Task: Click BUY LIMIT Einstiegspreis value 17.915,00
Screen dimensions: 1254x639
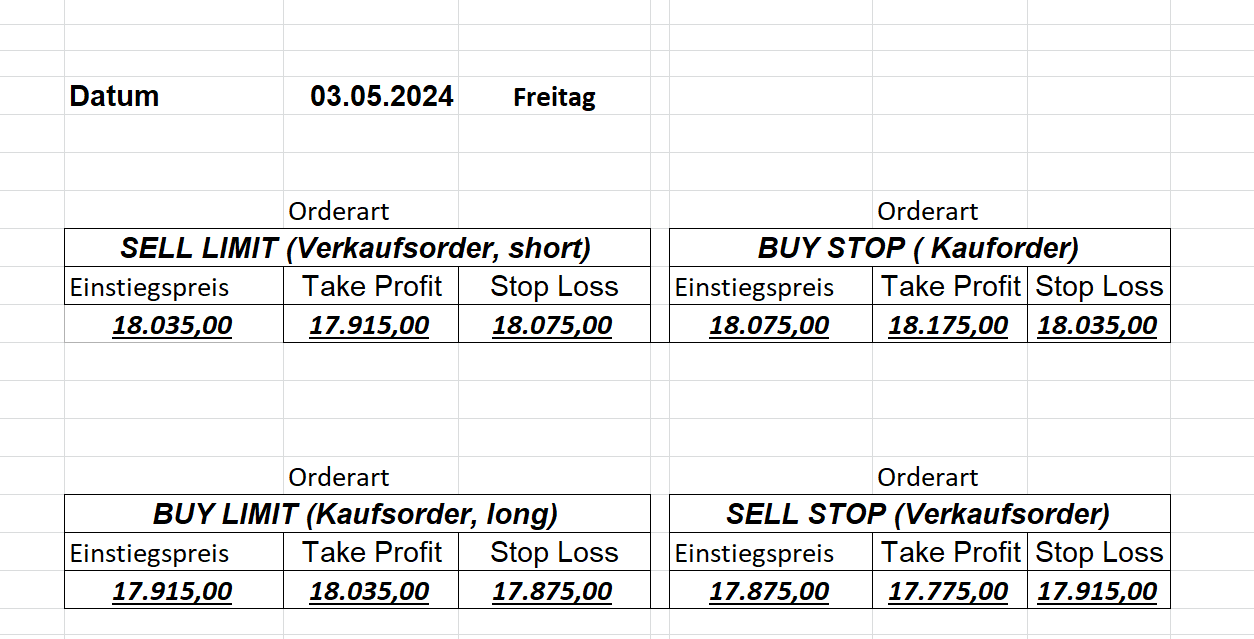Action: [x=172, y=592]
